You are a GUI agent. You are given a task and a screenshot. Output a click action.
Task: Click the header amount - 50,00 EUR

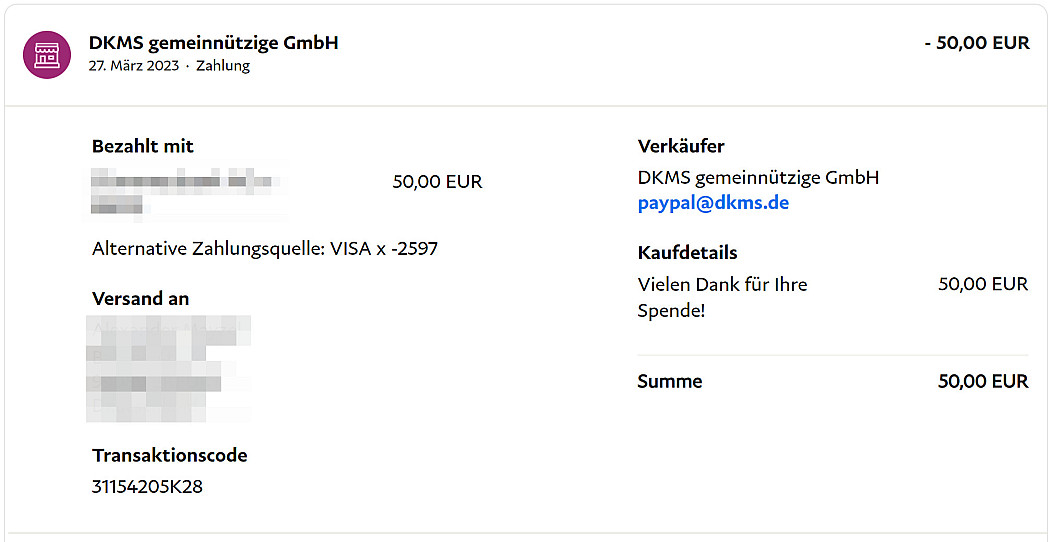click(x=976, y=43)
